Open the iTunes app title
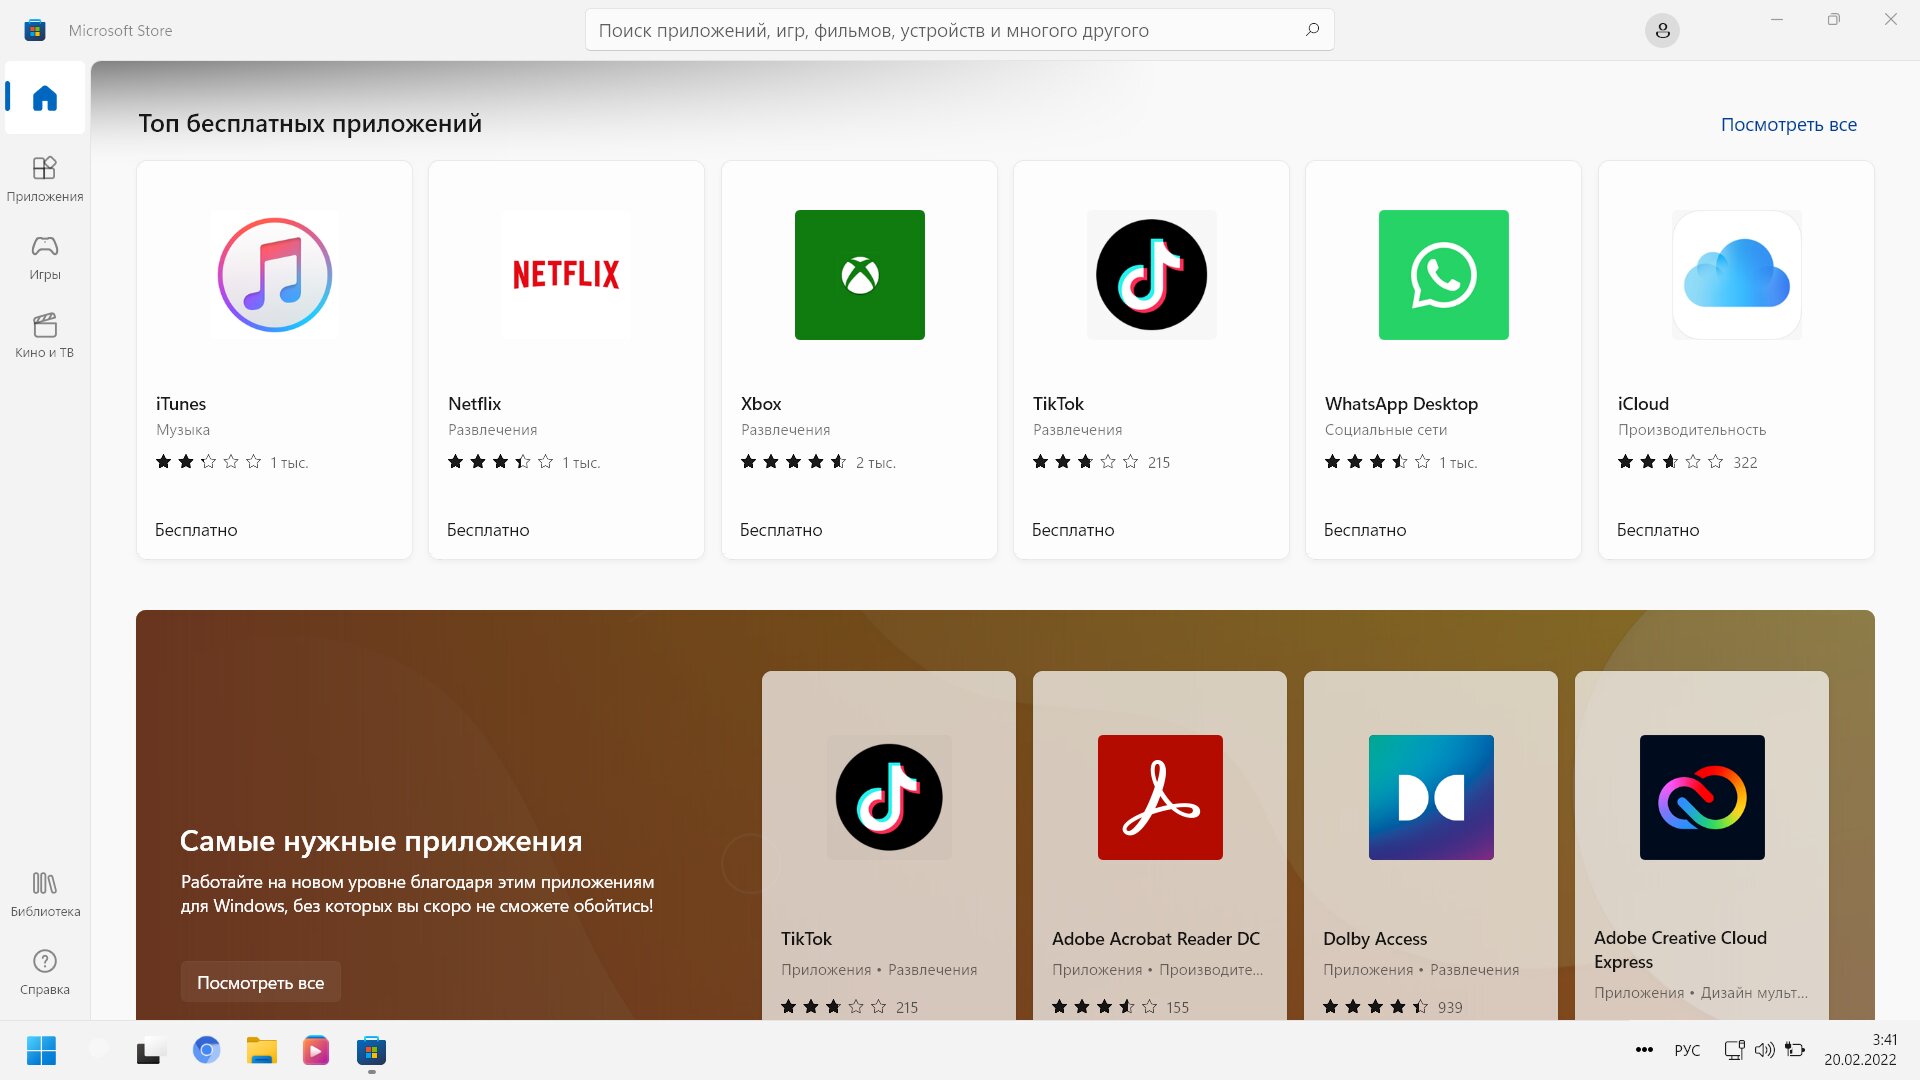This screenshot has height=1080, width=1920. pyautogui.click(x=181, y=404)
